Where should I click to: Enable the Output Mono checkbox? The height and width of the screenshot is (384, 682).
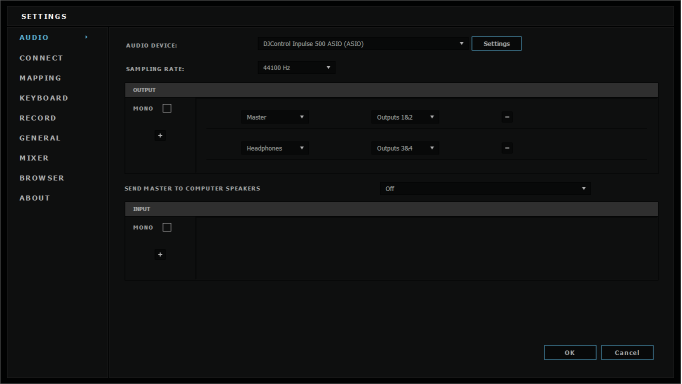[167, 108]
